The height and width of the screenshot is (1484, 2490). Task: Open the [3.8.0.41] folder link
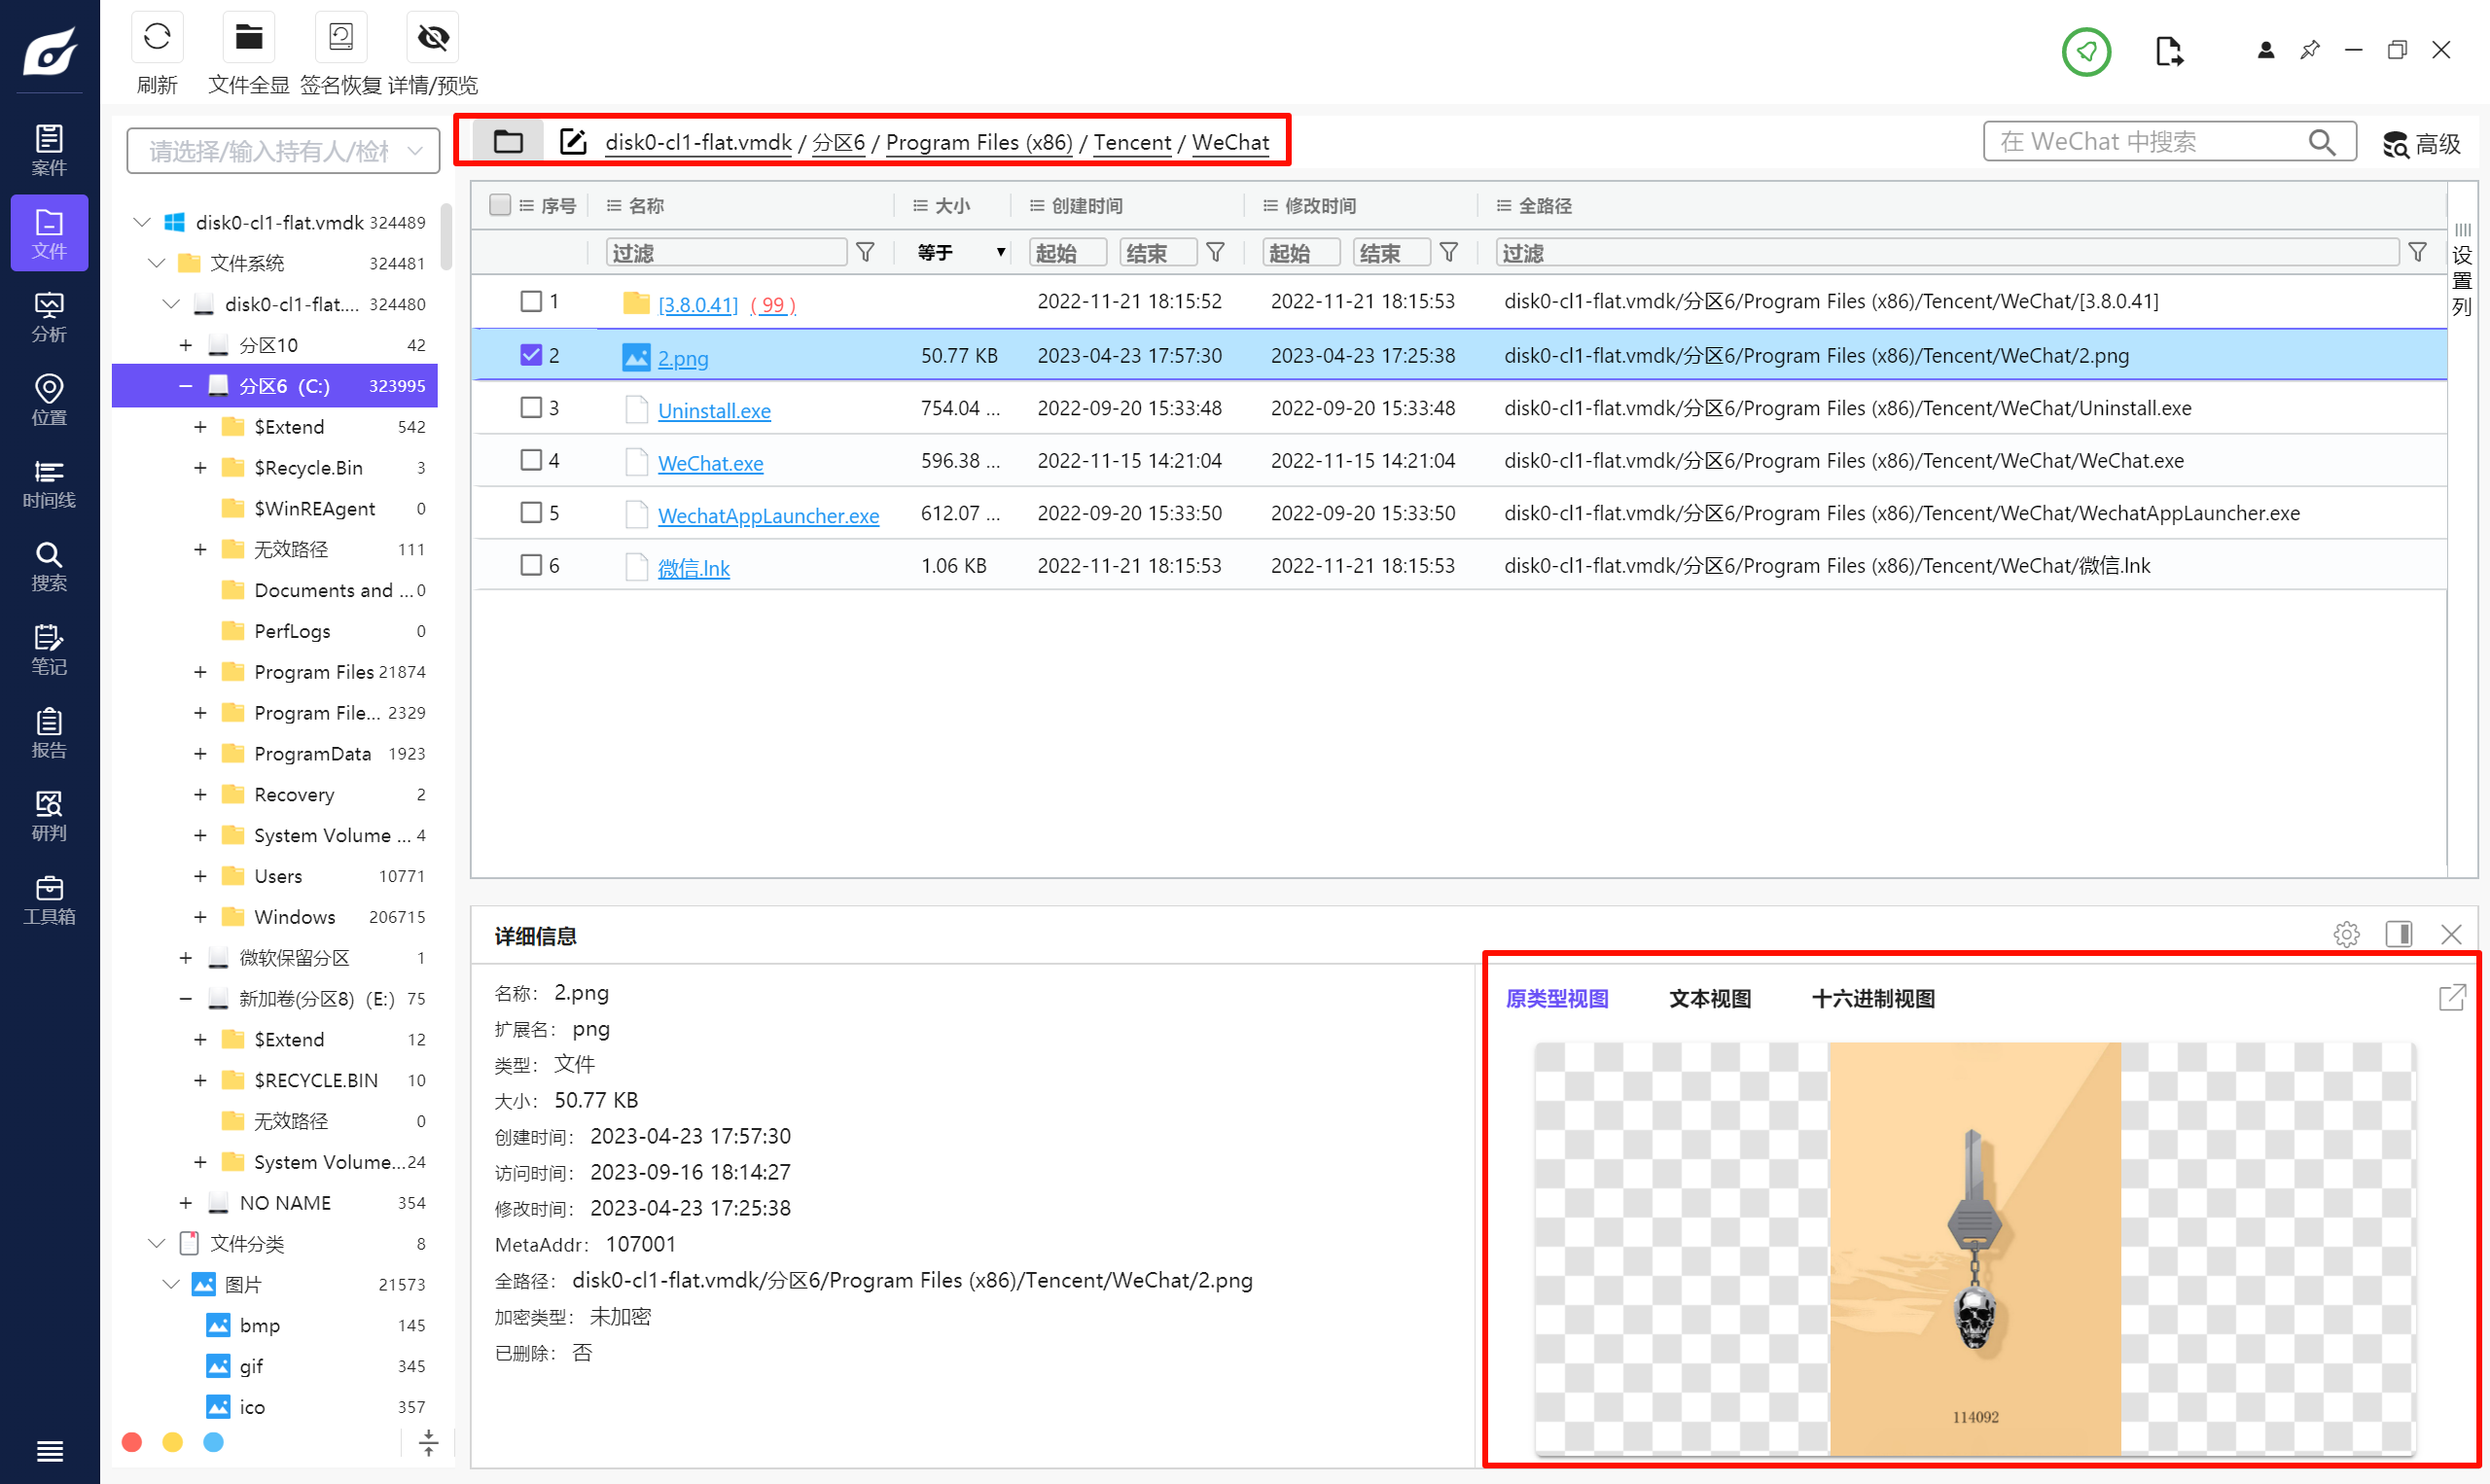(x=698, y=304)
